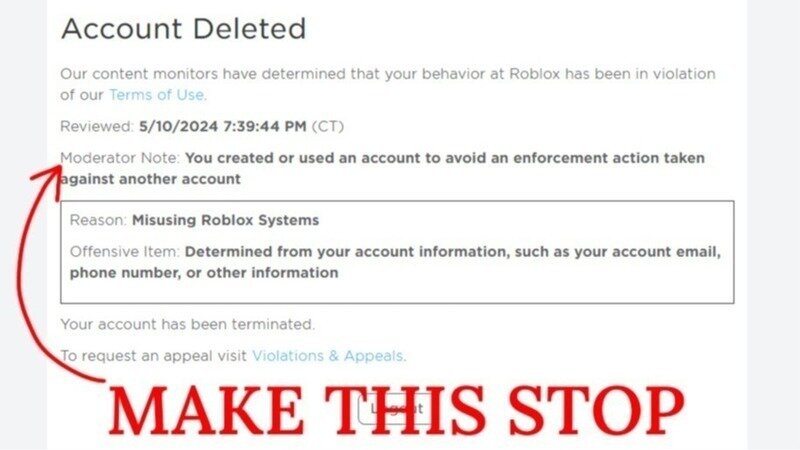
Task: Open the Violations & Appeals link
Action: [328, 356]
